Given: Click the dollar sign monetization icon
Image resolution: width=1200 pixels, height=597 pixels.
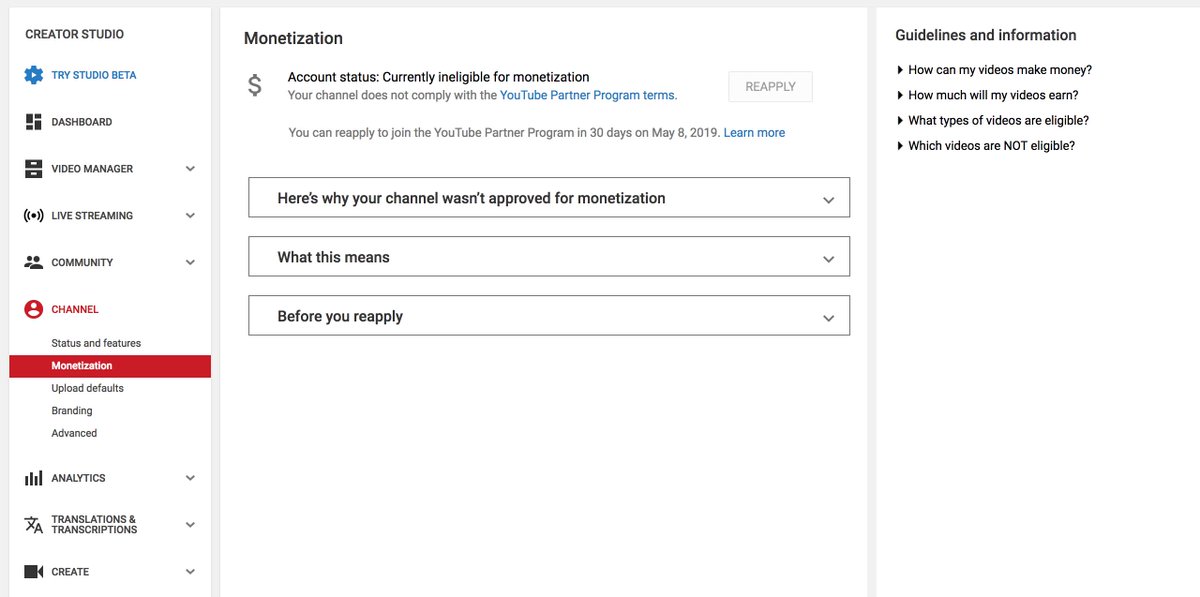Looking at the screenshot, I should click(255, 86).
